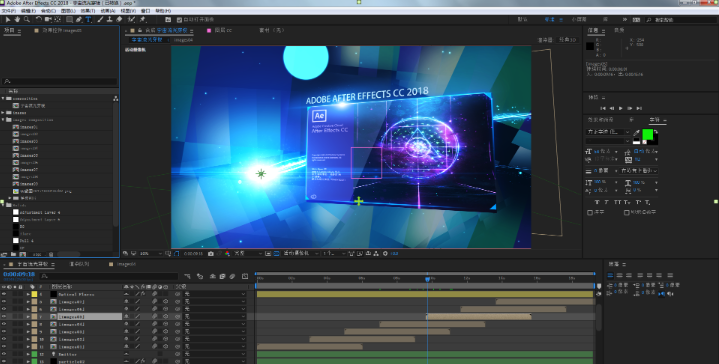This screenshot has height=364, width=719.
Task: Select the Zoom magnifier tool
Action: point(27,19)
